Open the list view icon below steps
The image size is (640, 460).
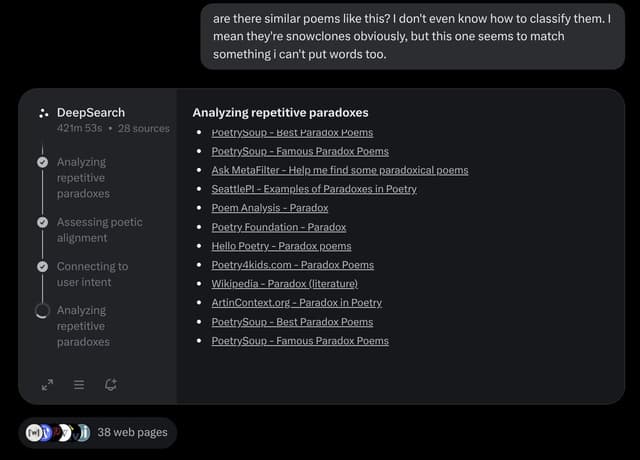79,384
